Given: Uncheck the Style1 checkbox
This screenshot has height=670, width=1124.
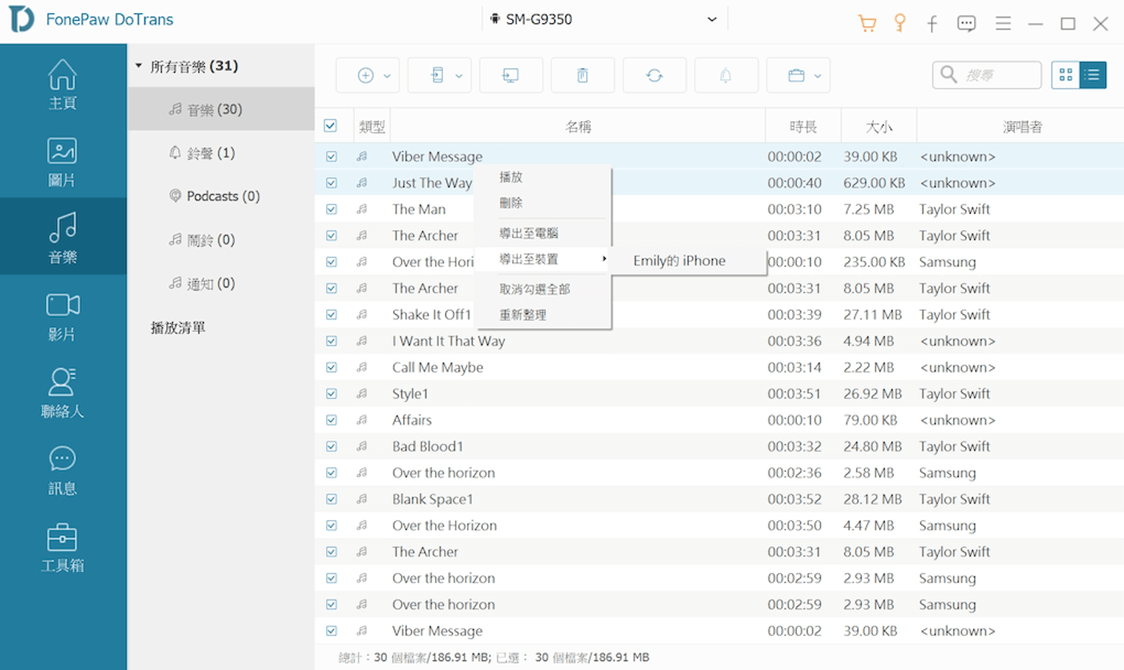Looking at the screenshot, I should [331, 393].
